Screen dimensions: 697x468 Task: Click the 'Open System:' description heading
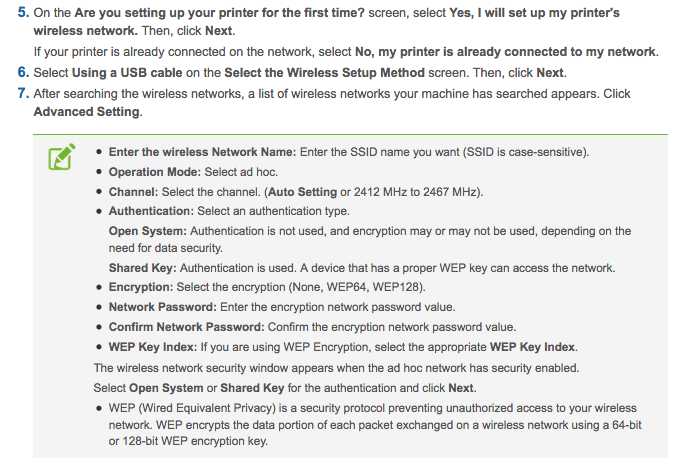148,231
